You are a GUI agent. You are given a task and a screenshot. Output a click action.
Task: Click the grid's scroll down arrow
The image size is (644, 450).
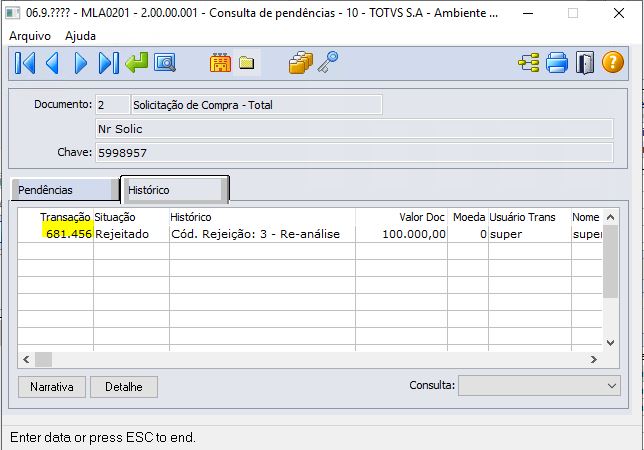pos(610,343)
